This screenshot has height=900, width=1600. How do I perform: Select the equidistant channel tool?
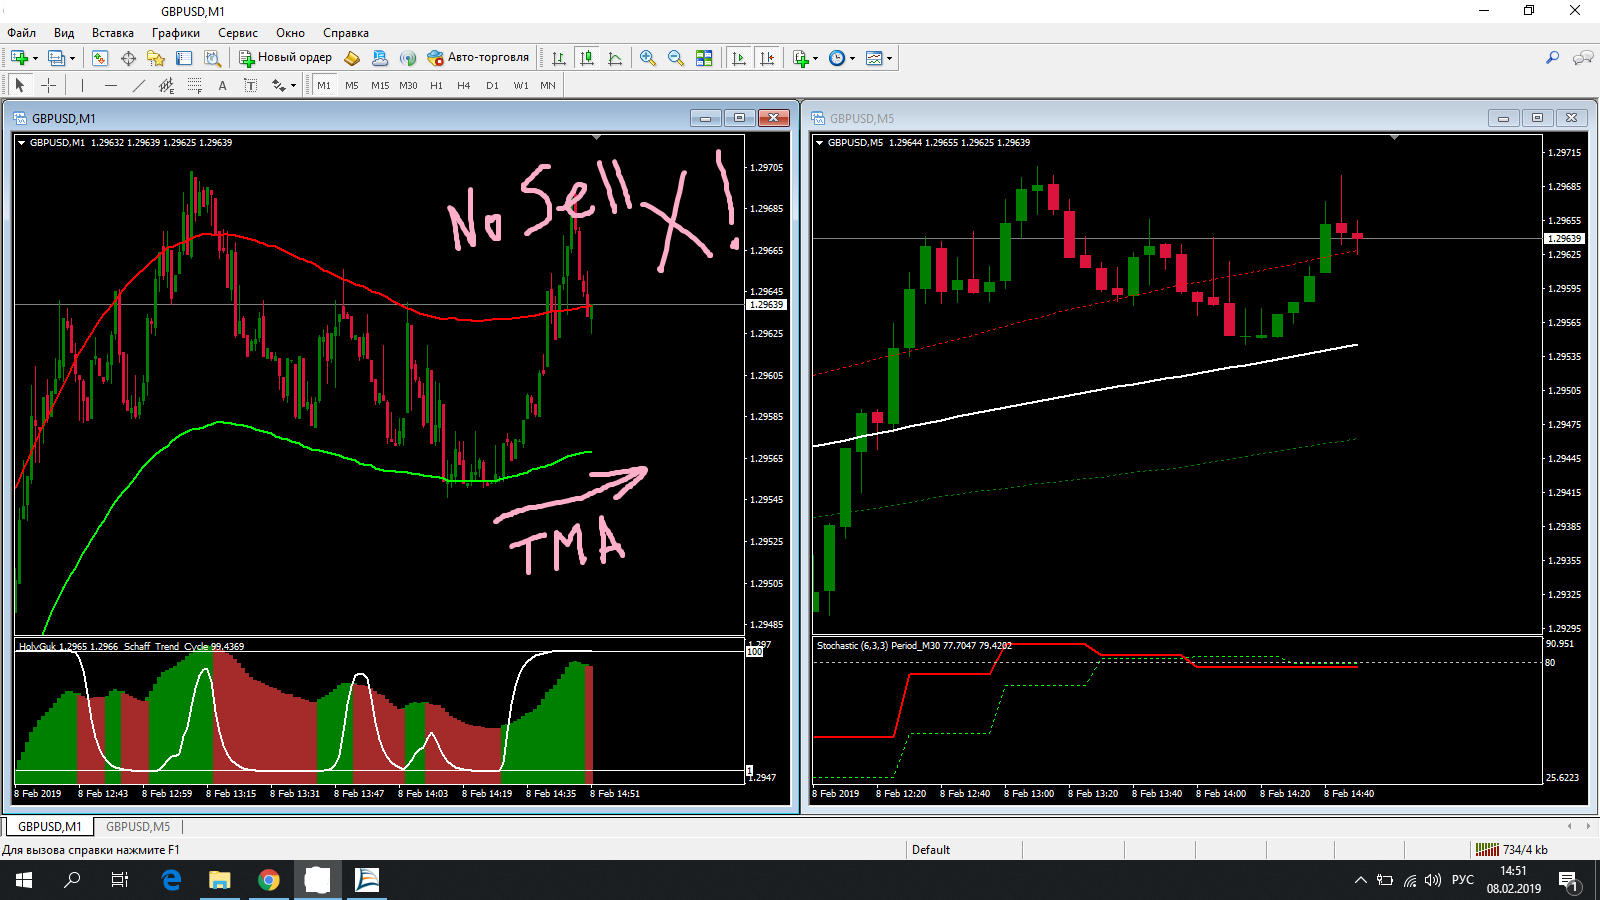tap(167, 85)
